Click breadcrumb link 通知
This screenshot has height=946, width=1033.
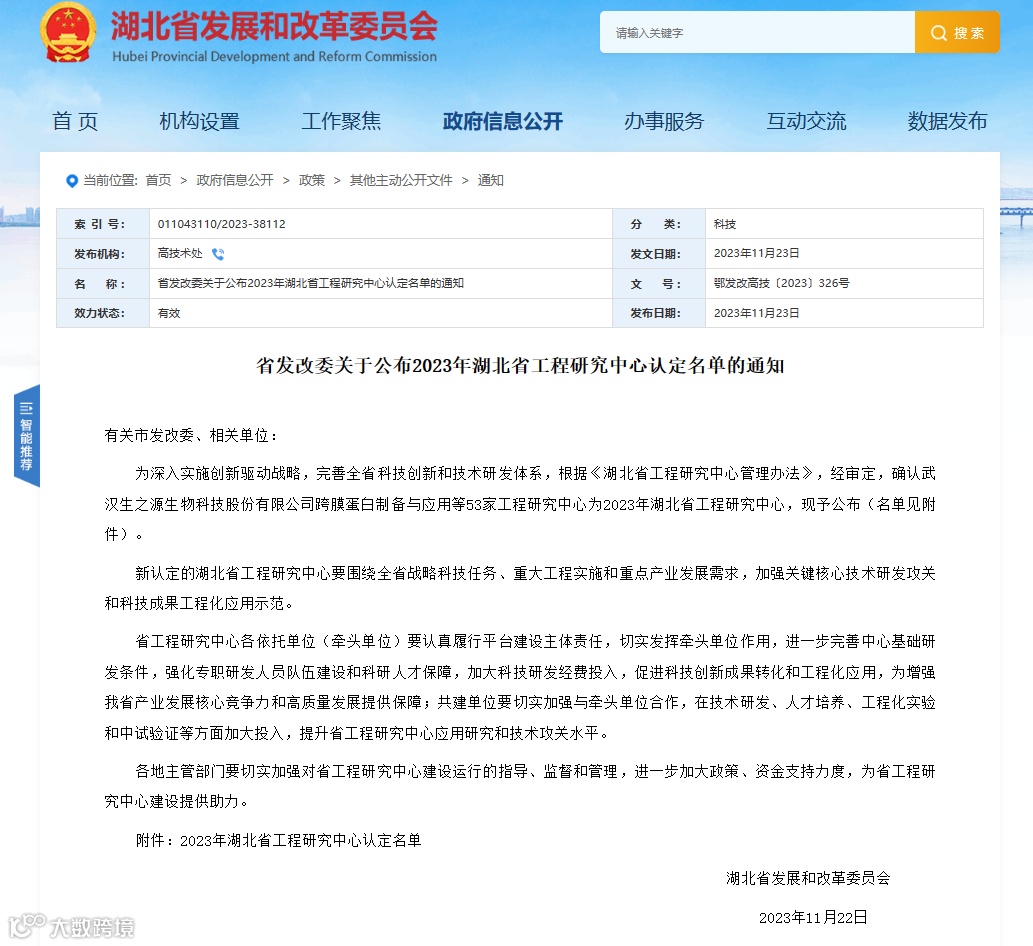(491, 181)
